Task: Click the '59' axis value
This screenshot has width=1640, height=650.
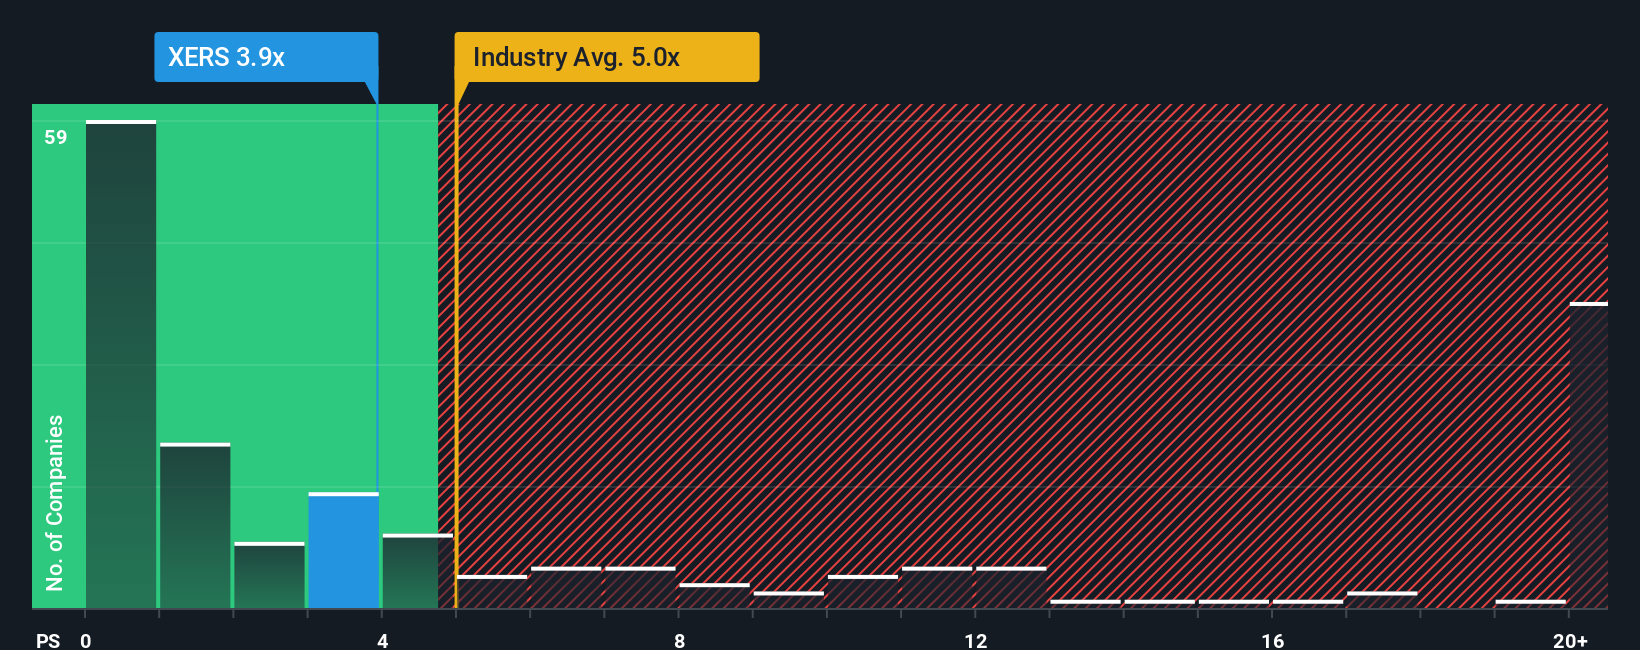Action: click(x=56, y=137)
